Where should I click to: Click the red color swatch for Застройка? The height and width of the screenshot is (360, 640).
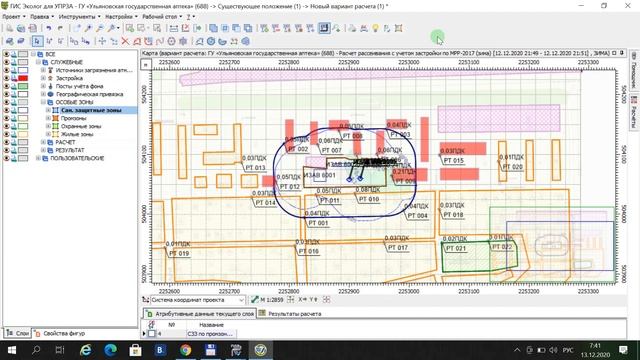(23, 78)
